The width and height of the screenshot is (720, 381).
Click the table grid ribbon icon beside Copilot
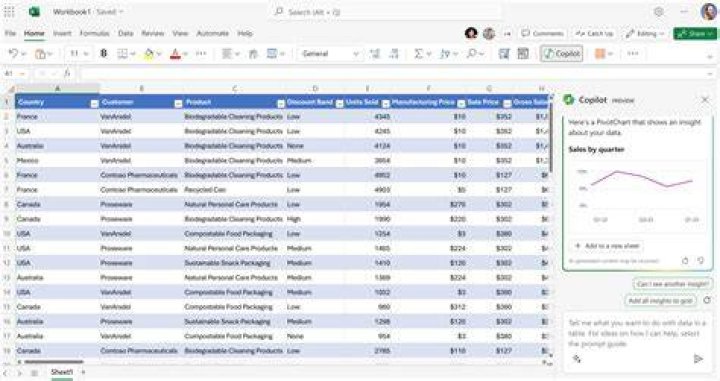pyautogui.click(x=523, y=54)
